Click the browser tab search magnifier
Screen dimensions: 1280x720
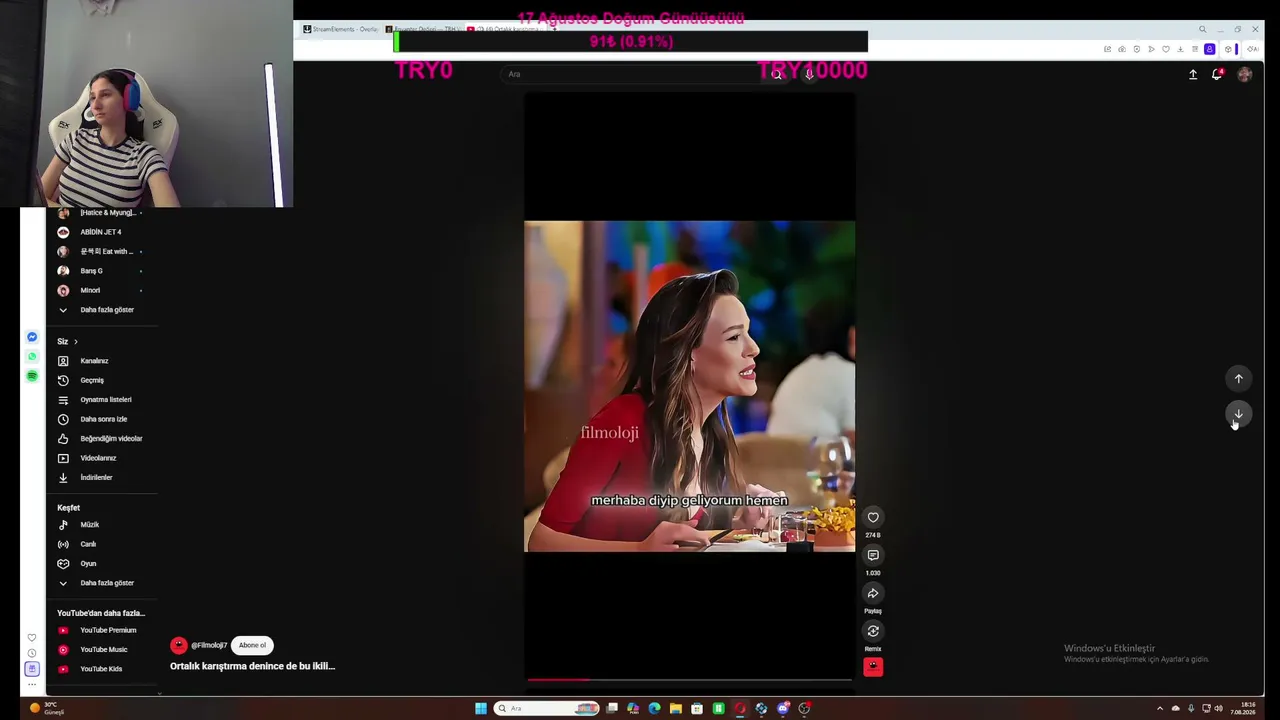pos(1202,29)
